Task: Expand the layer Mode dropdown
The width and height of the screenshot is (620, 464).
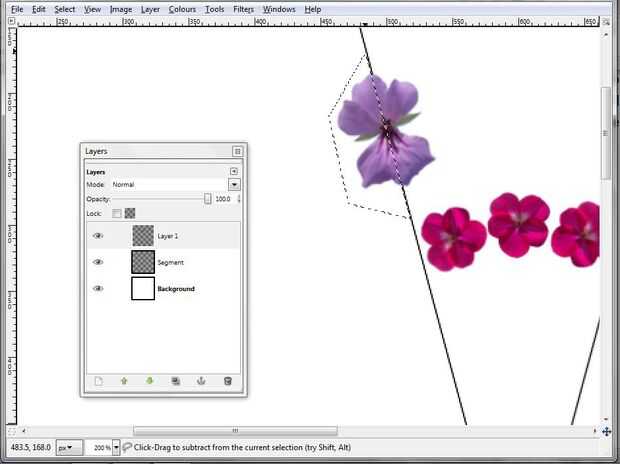Action: tap(234, 185)
